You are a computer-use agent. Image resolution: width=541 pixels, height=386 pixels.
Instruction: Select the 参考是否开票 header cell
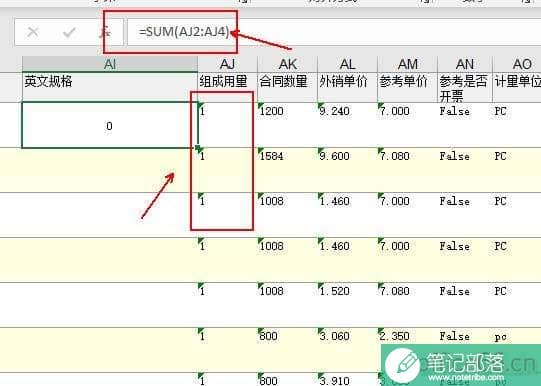click(x=465, y=87)
